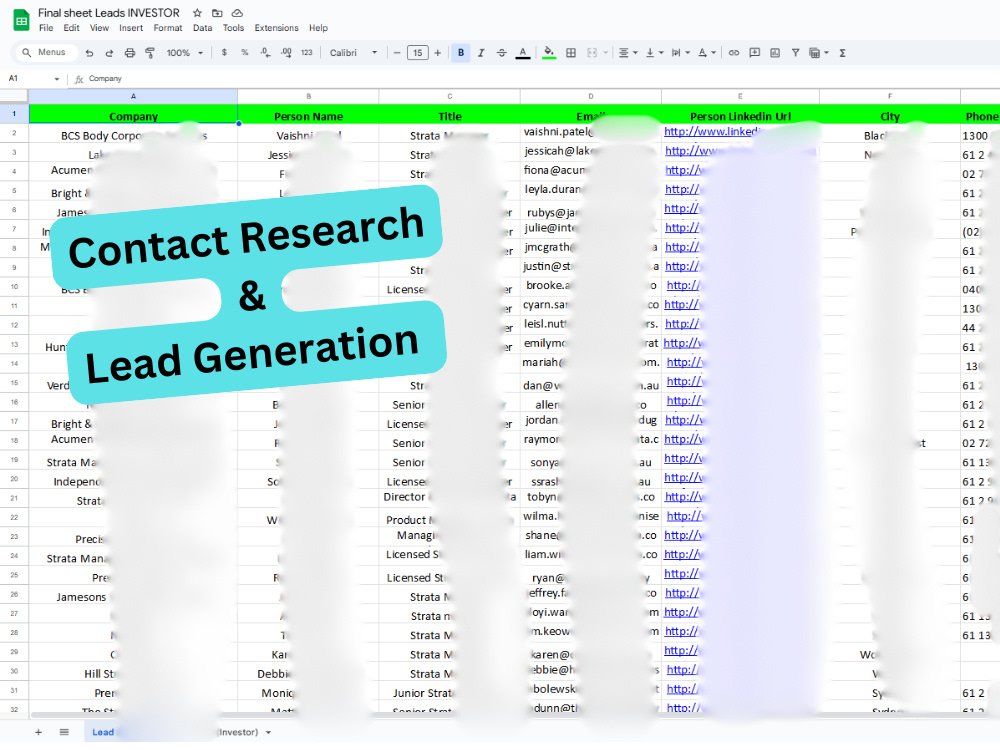Click the Redo arrow in toolbar
This screenshot has width=1000, height=750.
coord(109,53)
